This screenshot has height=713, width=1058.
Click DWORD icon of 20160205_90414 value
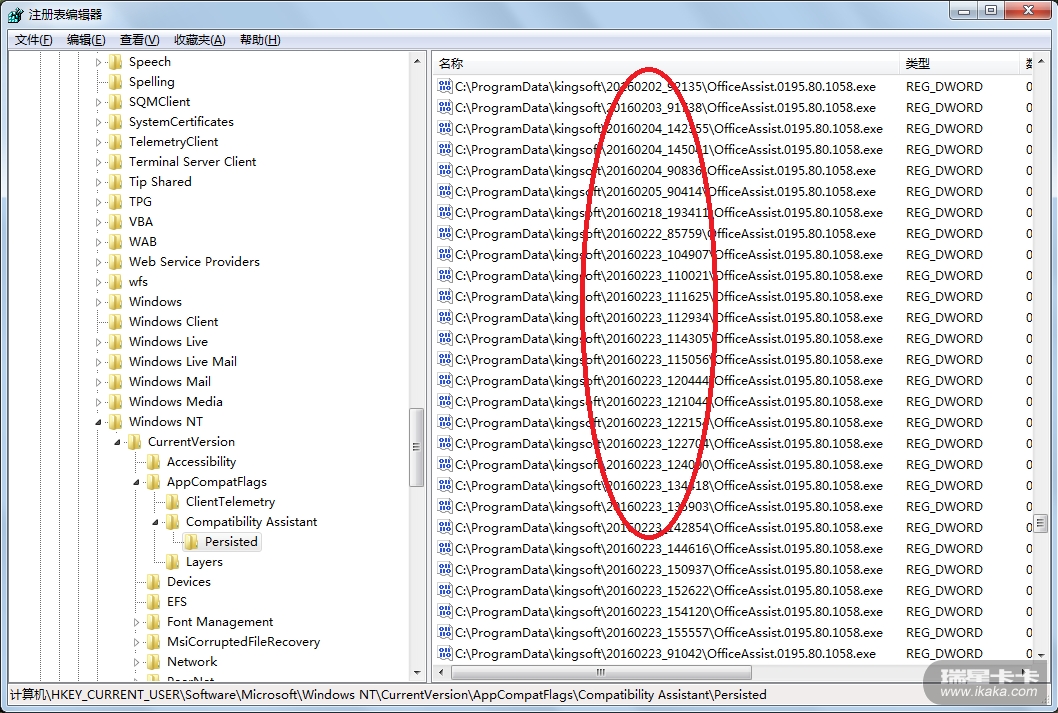(x=445, y=192)
